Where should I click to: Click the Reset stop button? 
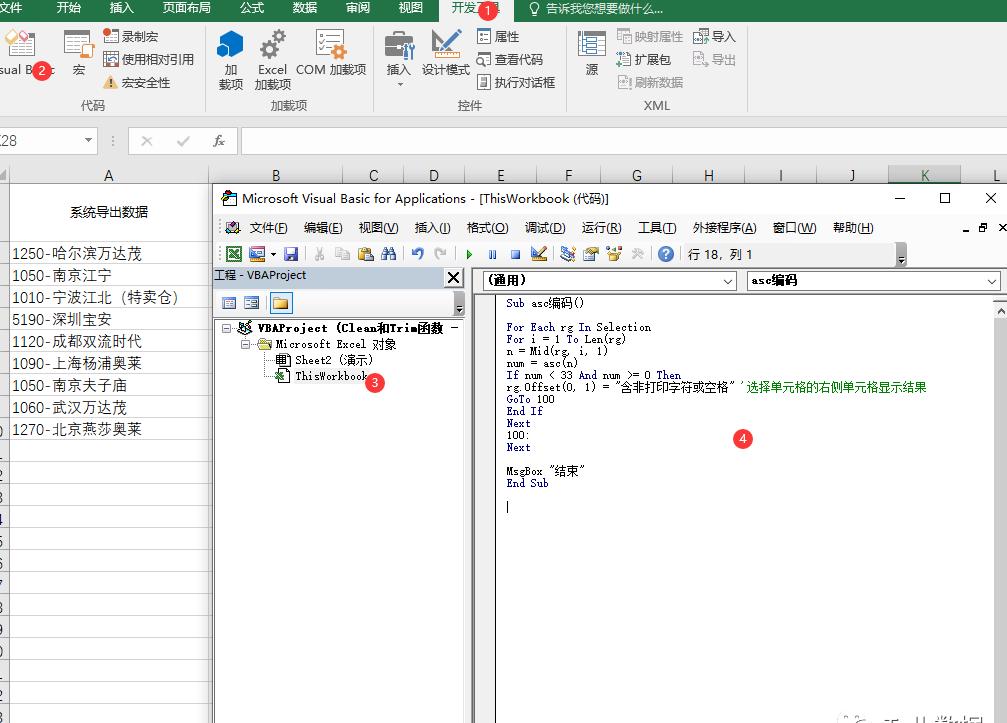(515, 254)
